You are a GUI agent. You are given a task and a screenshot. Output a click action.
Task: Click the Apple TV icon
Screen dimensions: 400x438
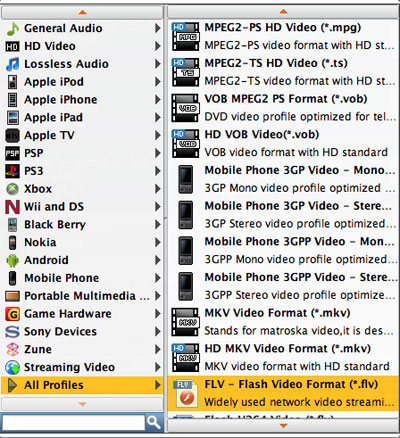(12, 135)
